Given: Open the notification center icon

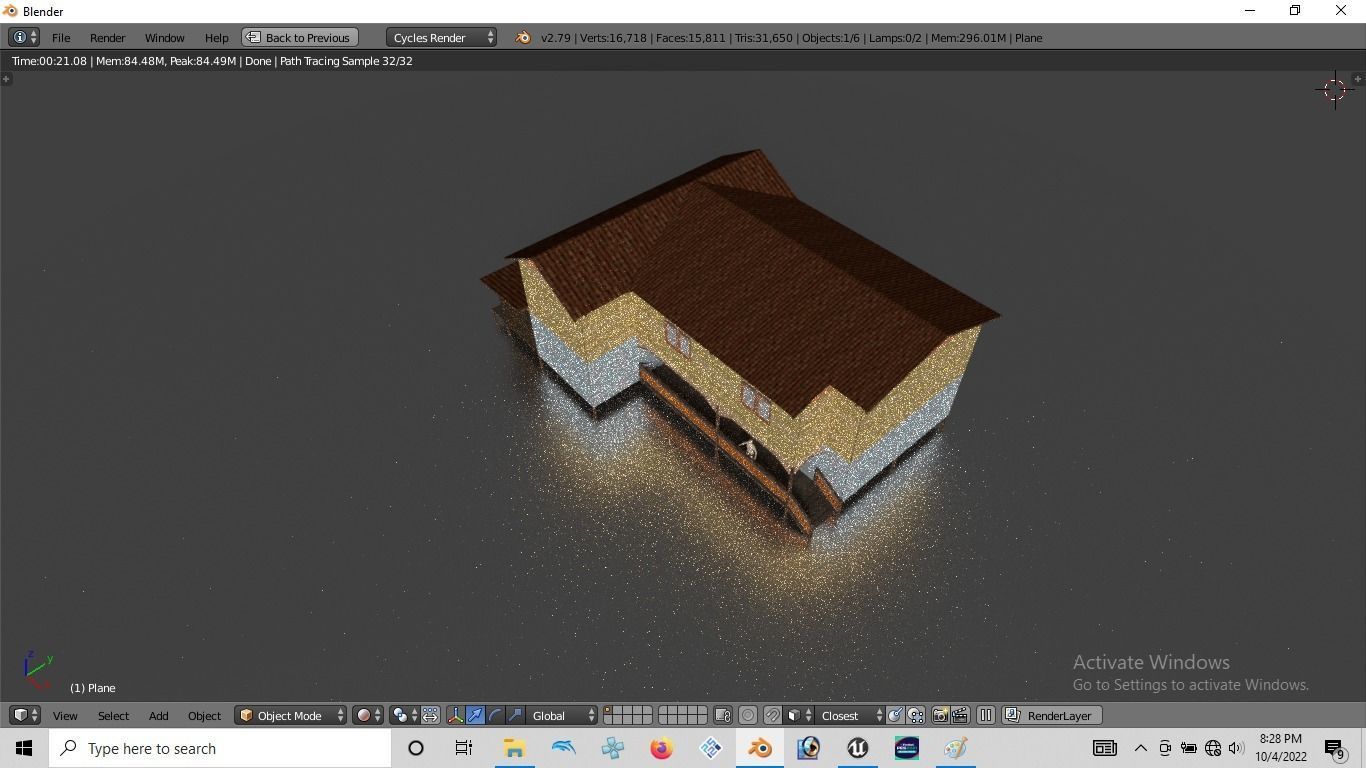Looking at the screenshot, I should 1335,749.
